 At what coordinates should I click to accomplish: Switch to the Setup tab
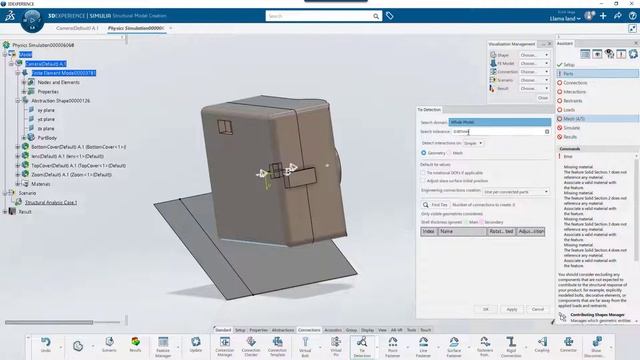point(240,330)
